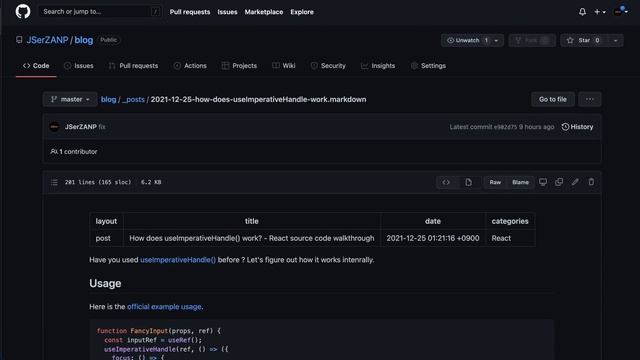The image size is (640, 360).
Task: Open the Raw file view
Action: (495, 182)
